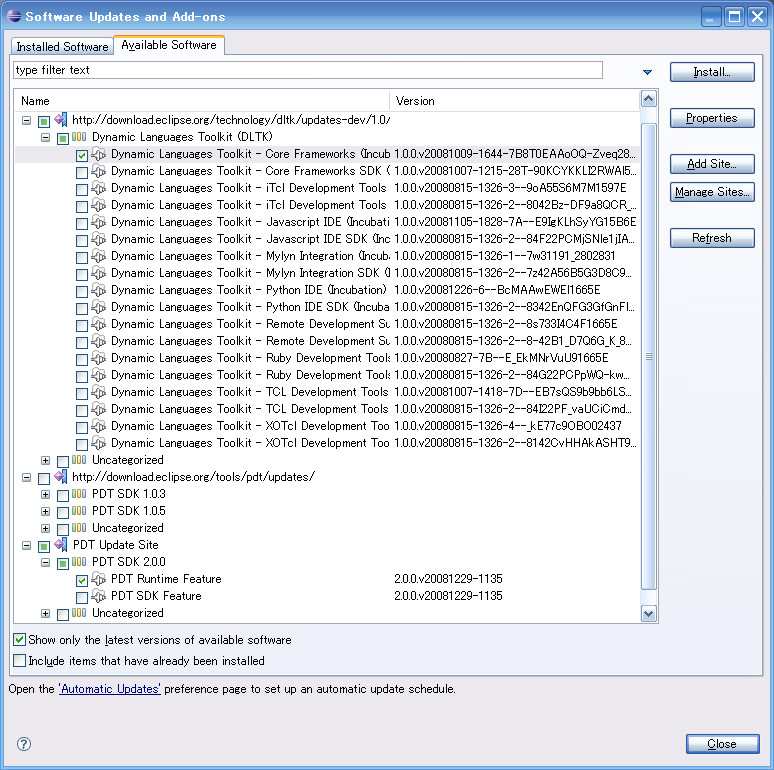Click the PDT SDK 1.0.5 category icon
774x770 pixels.
[x=79, y=511]
